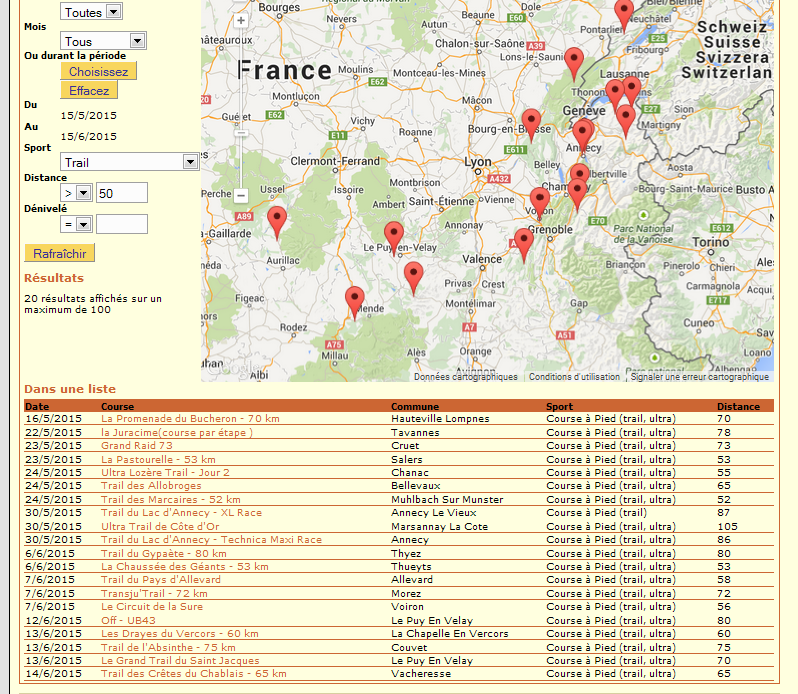Expand the Mois dropdown showing Tous
Image resolution: width=798 pixels, height=694 pixels.
(x=103, y=41)
